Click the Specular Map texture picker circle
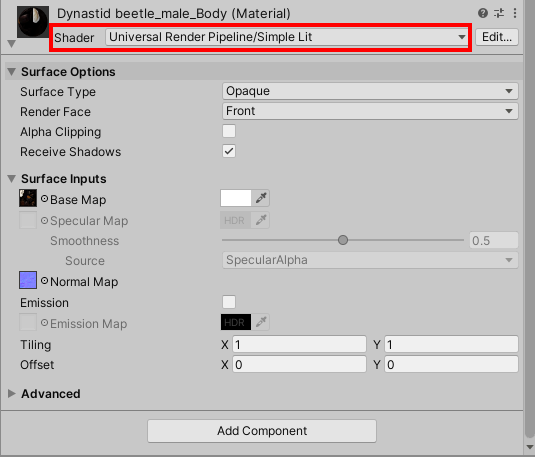This screenshot has height=457, width=535. [44, 220]
